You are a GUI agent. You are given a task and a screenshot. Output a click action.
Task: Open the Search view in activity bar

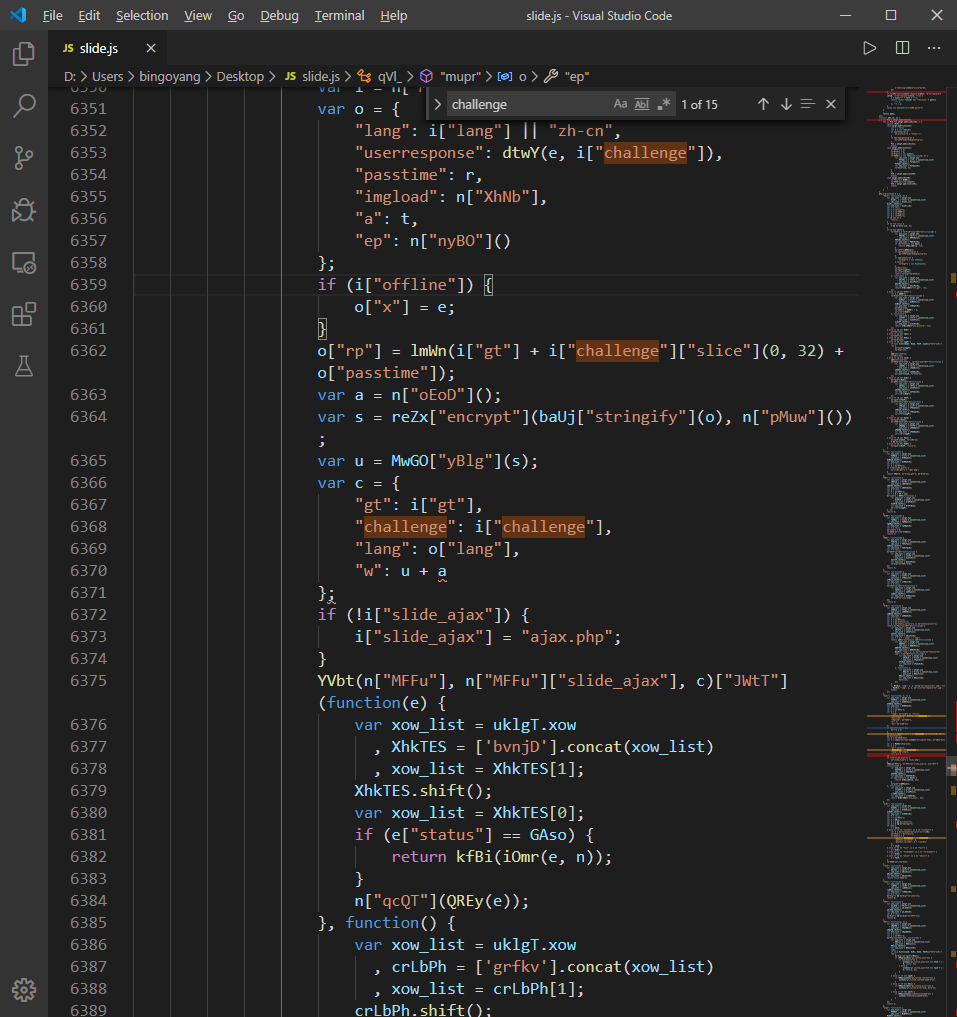(24, 106)
